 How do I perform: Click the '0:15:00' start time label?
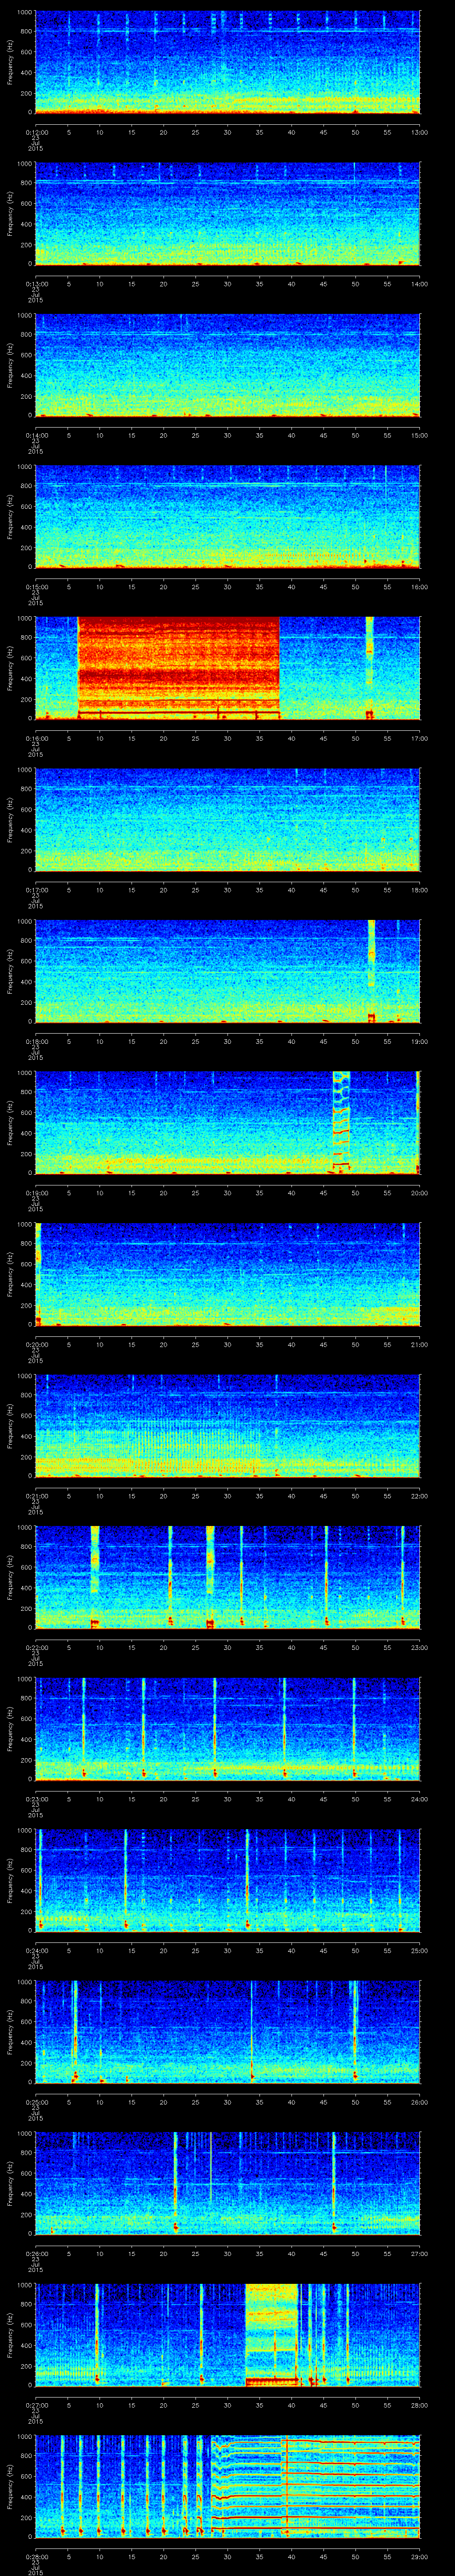(36, 586)
